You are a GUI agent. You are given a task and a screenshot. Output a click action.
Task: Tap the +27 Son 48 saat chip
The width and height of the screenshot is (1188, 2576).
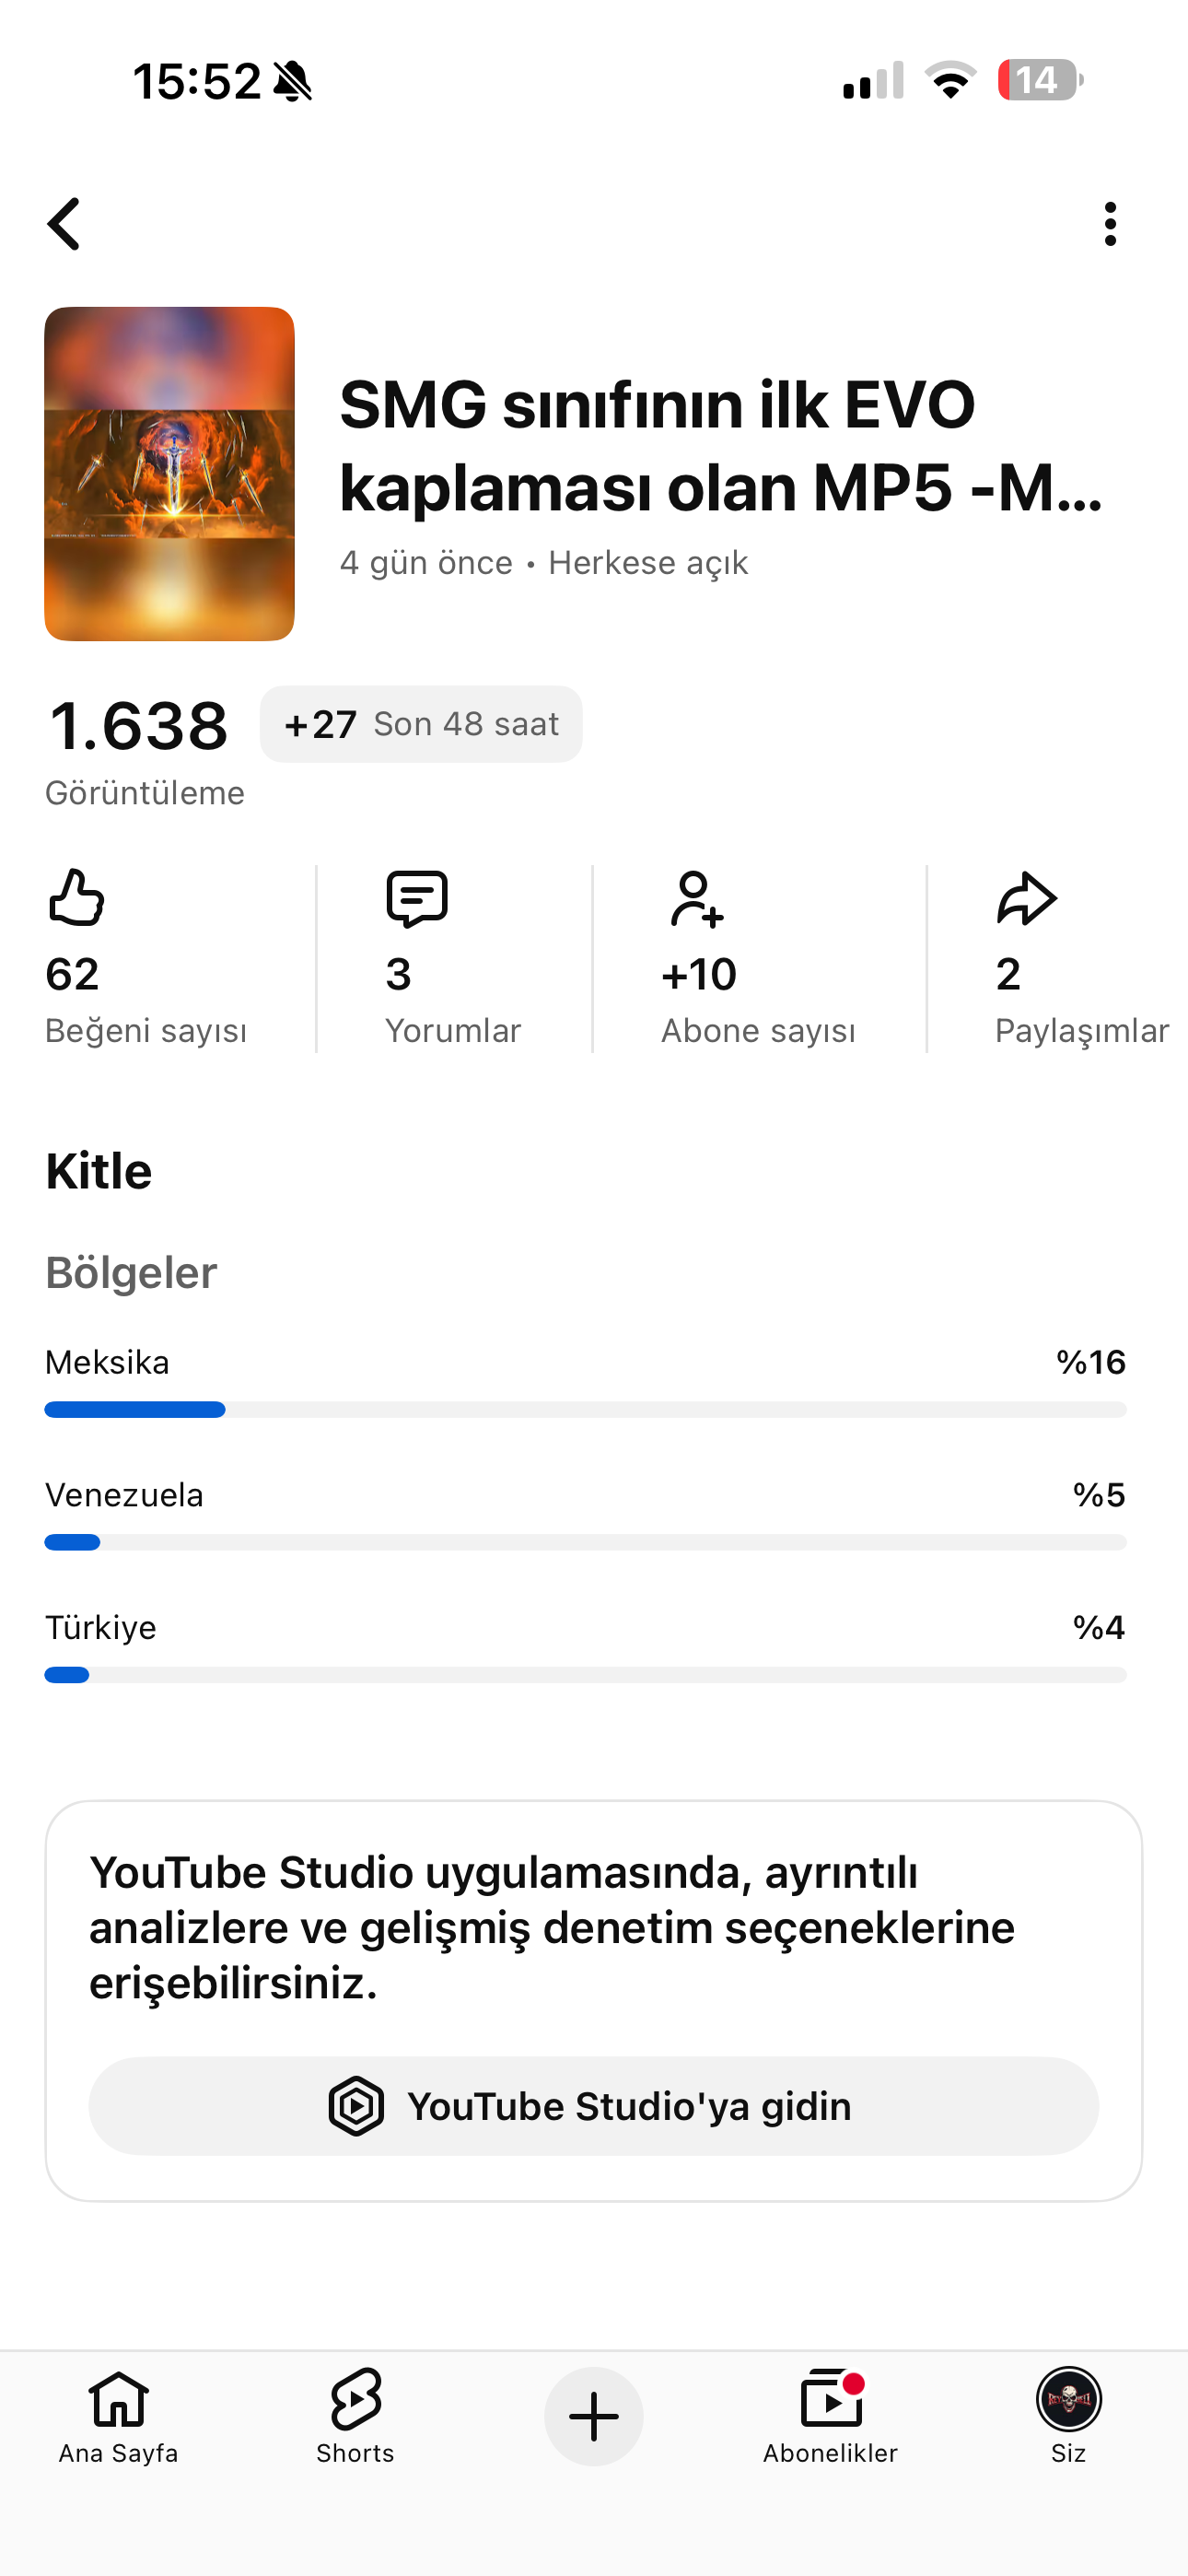tap(421, 724)
